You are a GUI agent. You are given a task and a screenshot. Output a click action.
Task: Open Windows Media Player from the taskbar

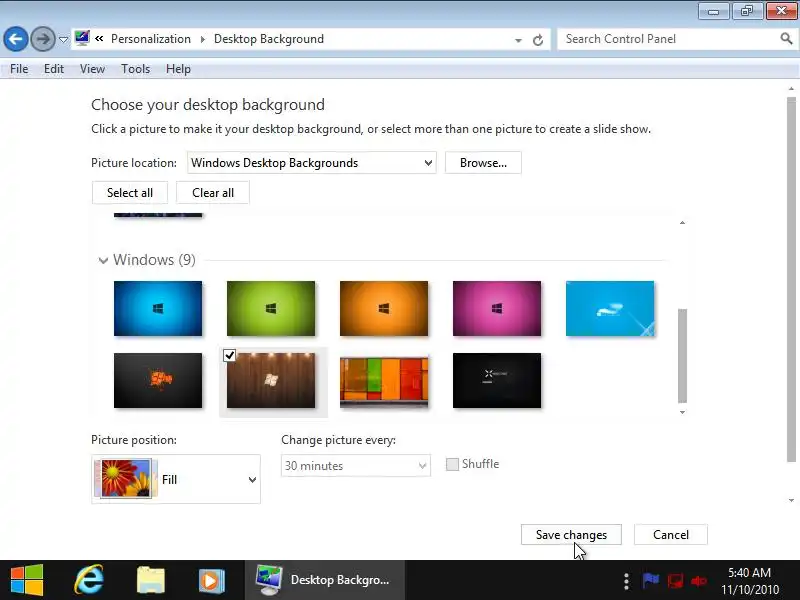212,580
